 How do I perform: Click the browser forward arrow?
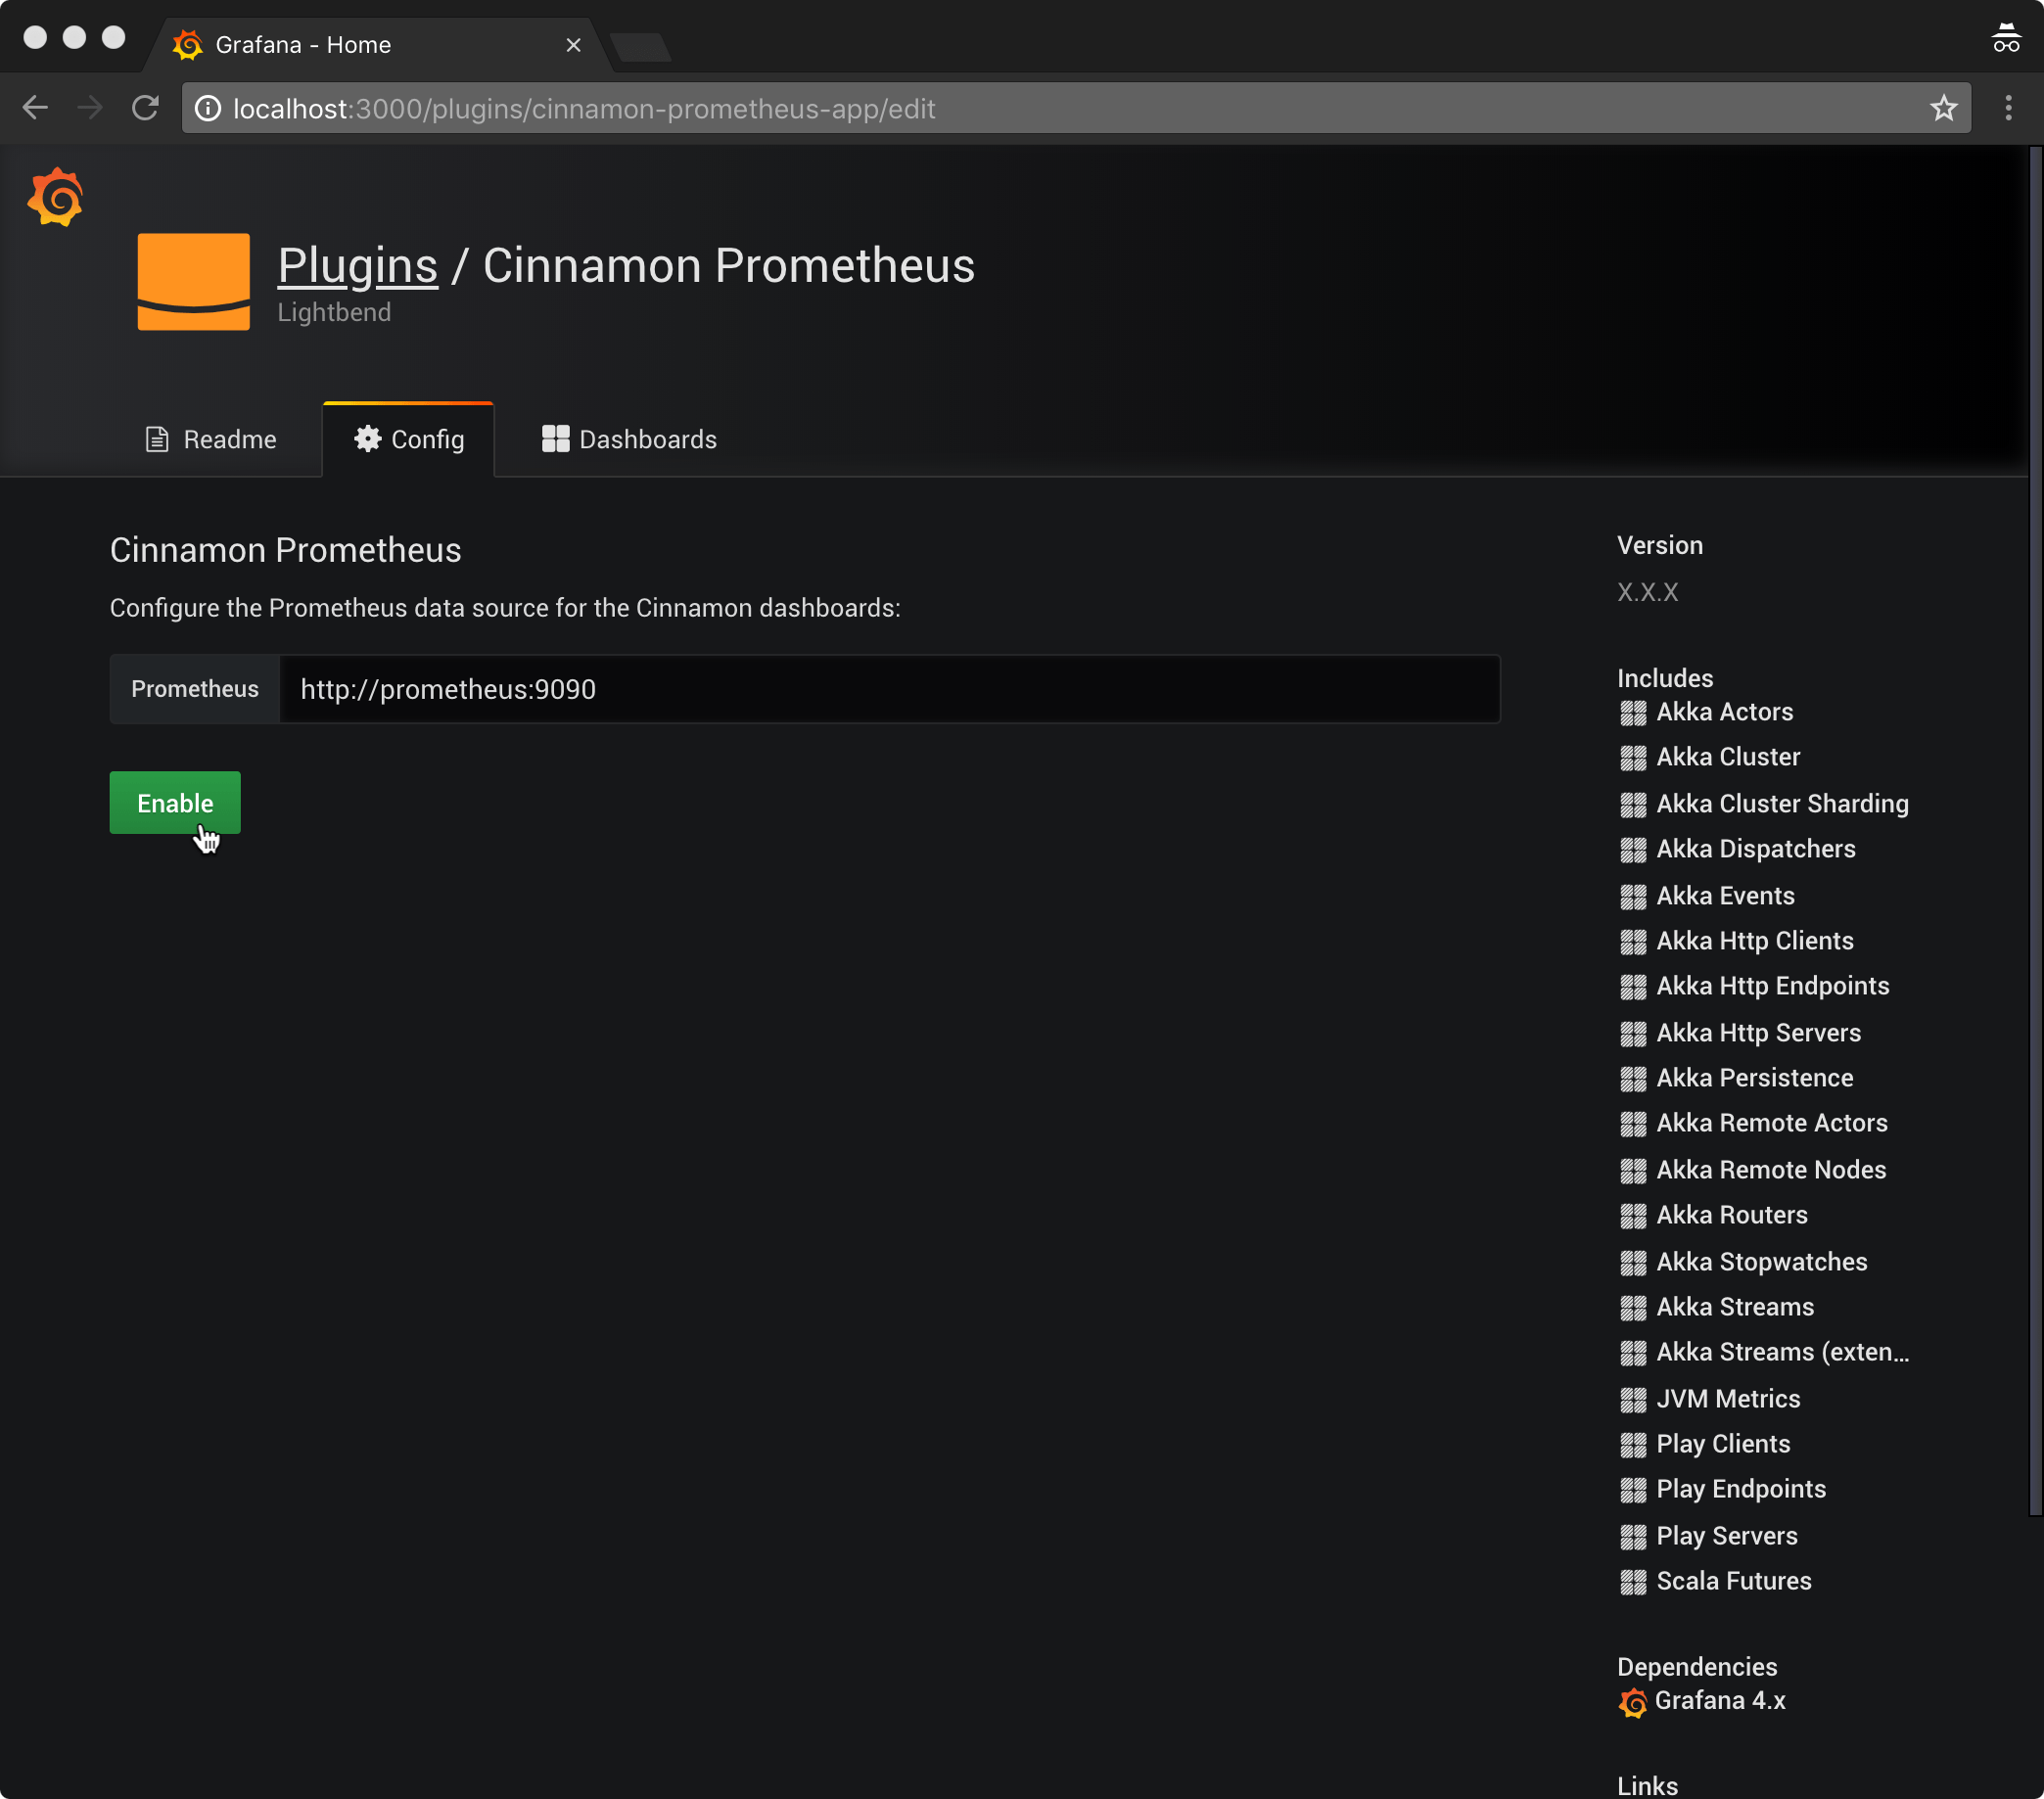[x=90, y=108]
